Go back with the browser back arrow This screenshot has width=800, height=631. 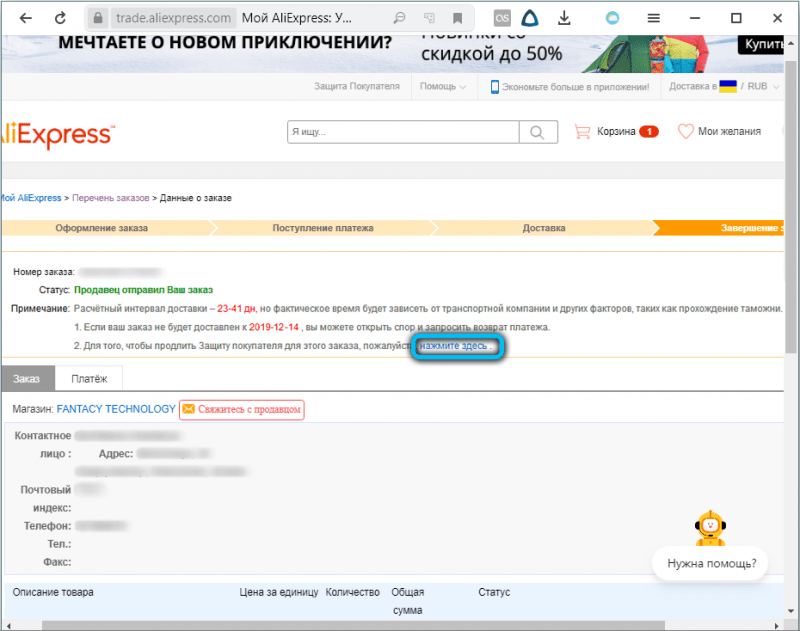point(26,18)
